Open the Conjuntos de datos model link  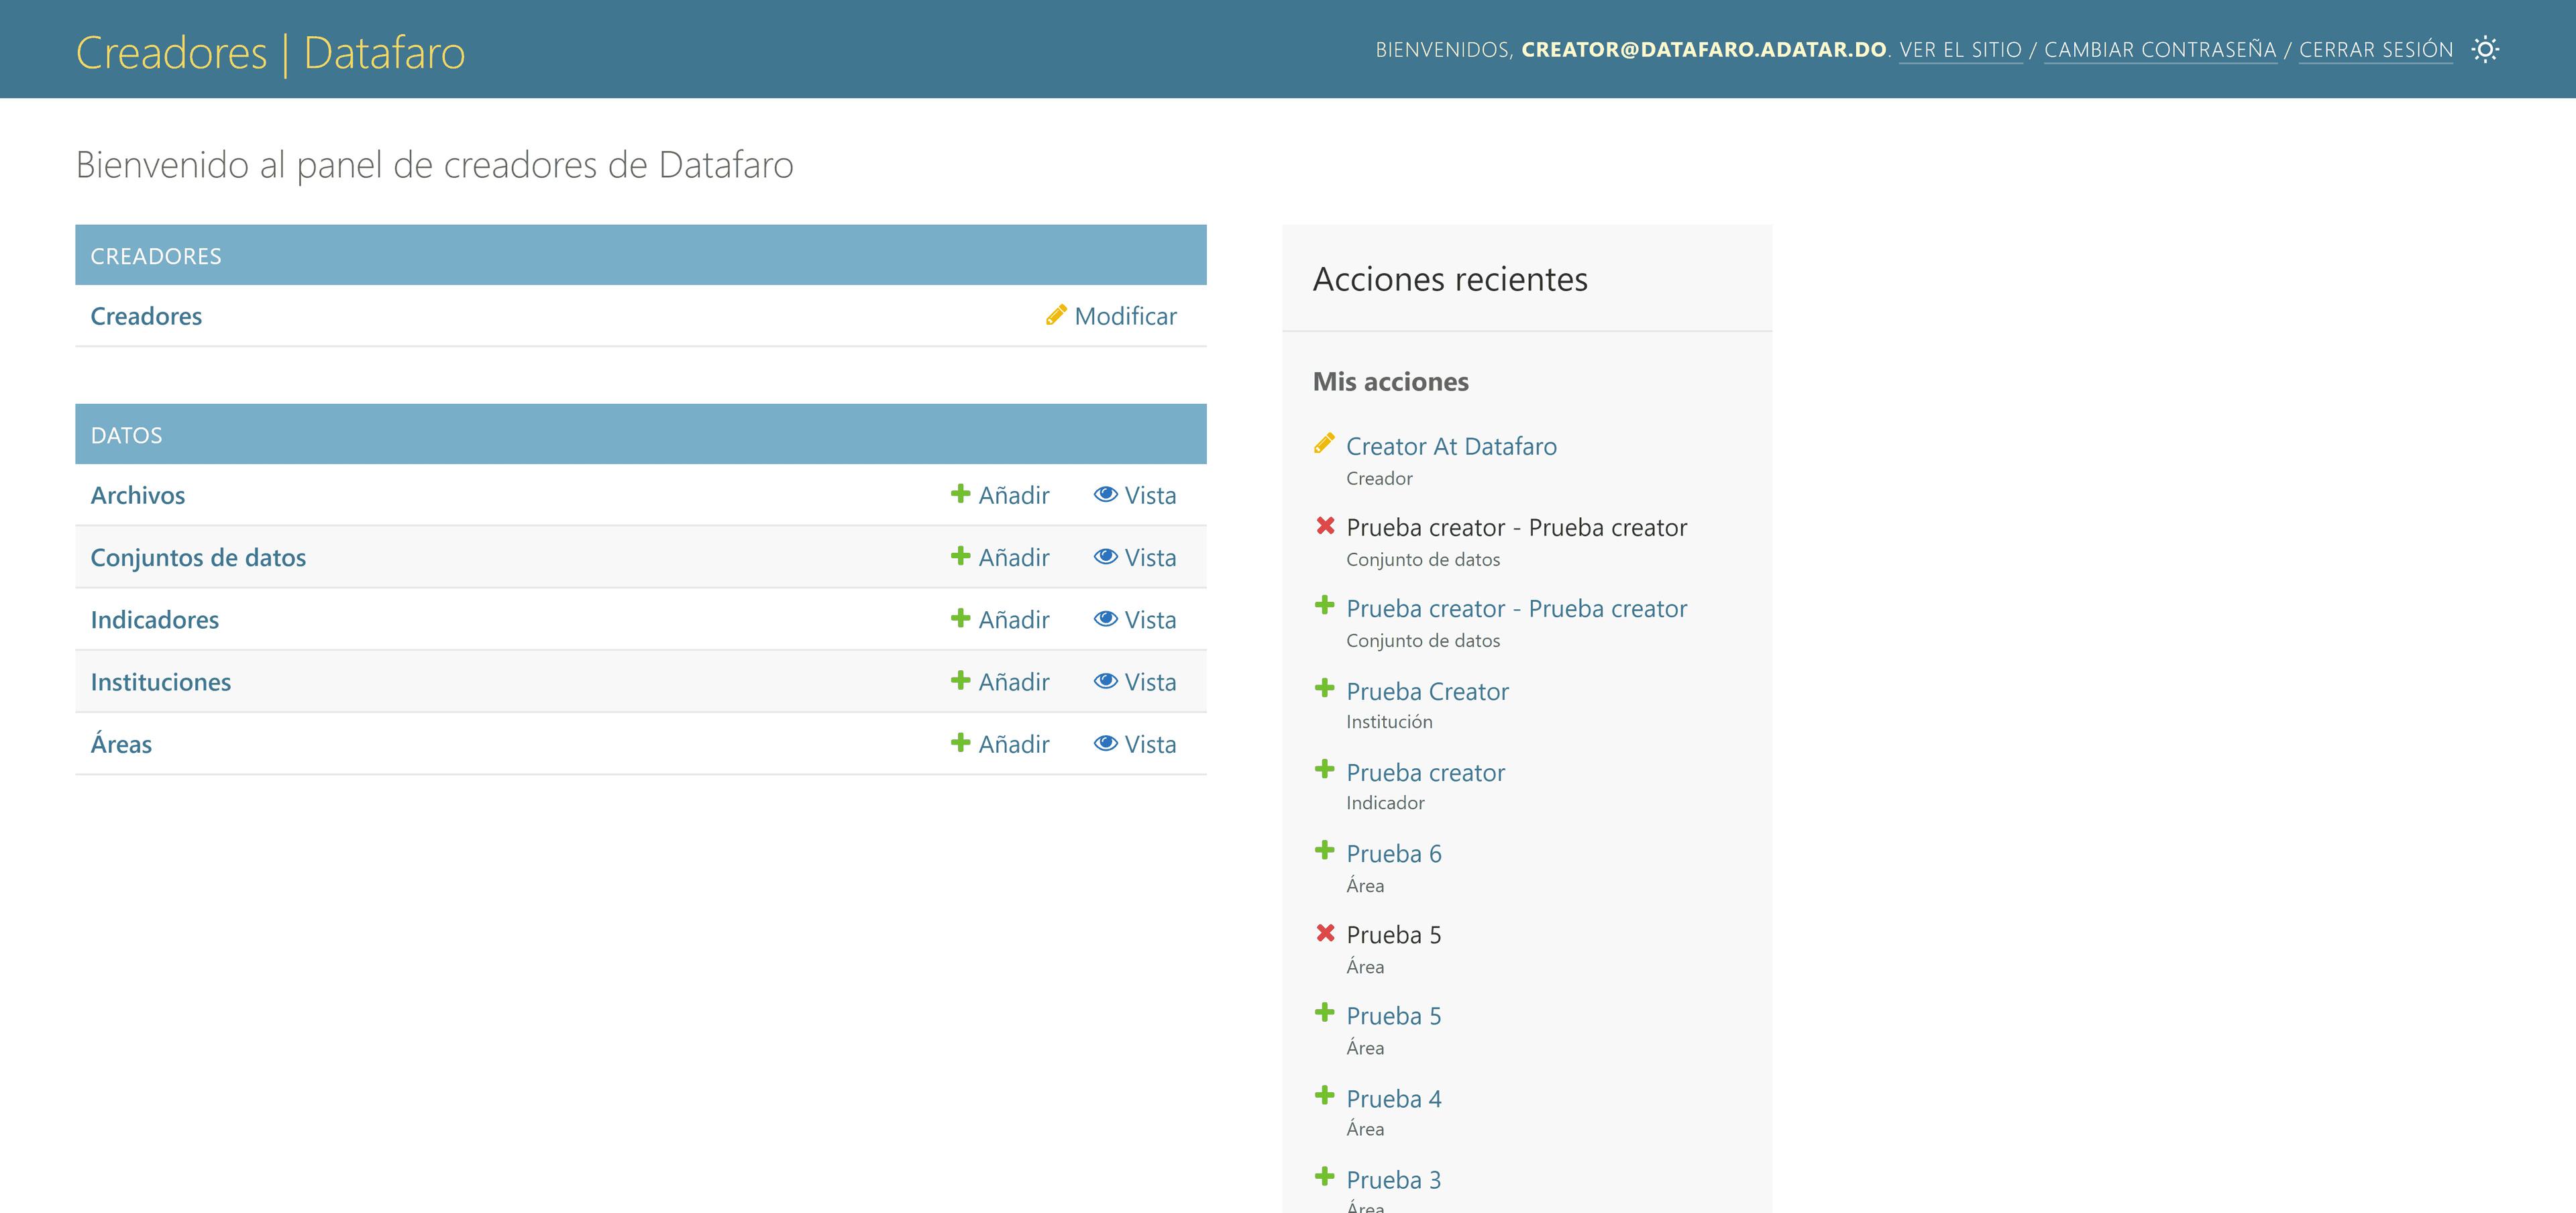(x=198, y=557)
